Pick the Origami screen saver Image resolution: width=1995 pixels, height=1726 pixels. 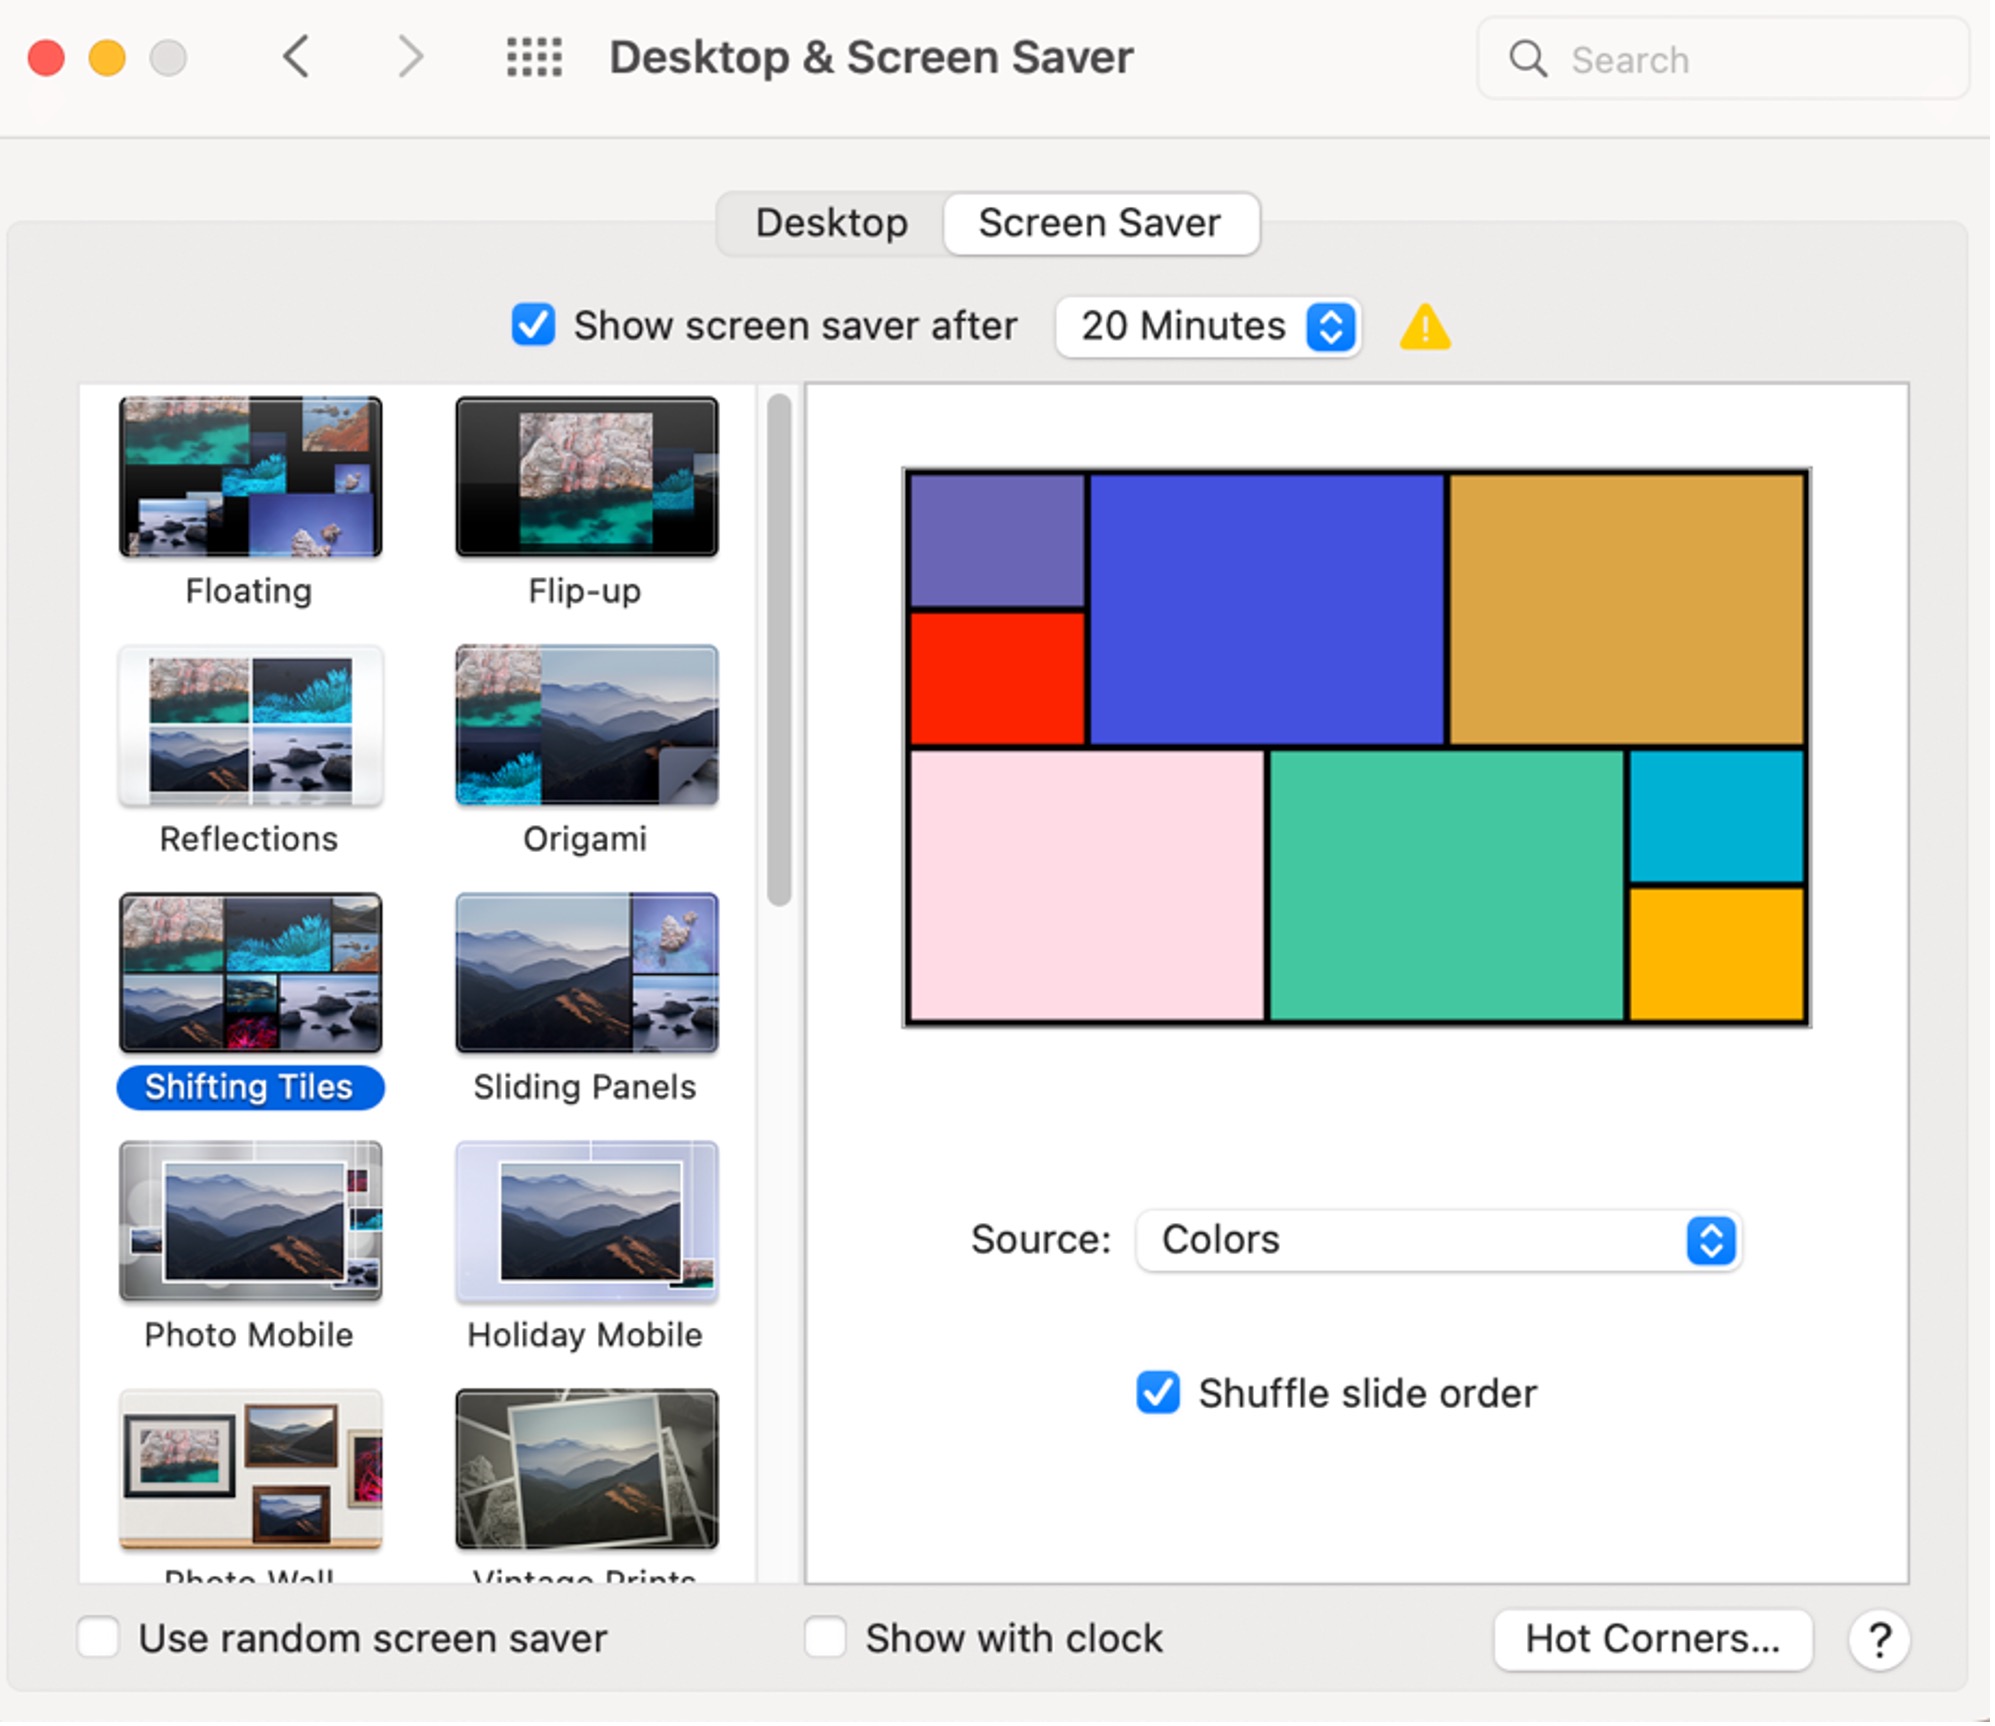[586, 726]
